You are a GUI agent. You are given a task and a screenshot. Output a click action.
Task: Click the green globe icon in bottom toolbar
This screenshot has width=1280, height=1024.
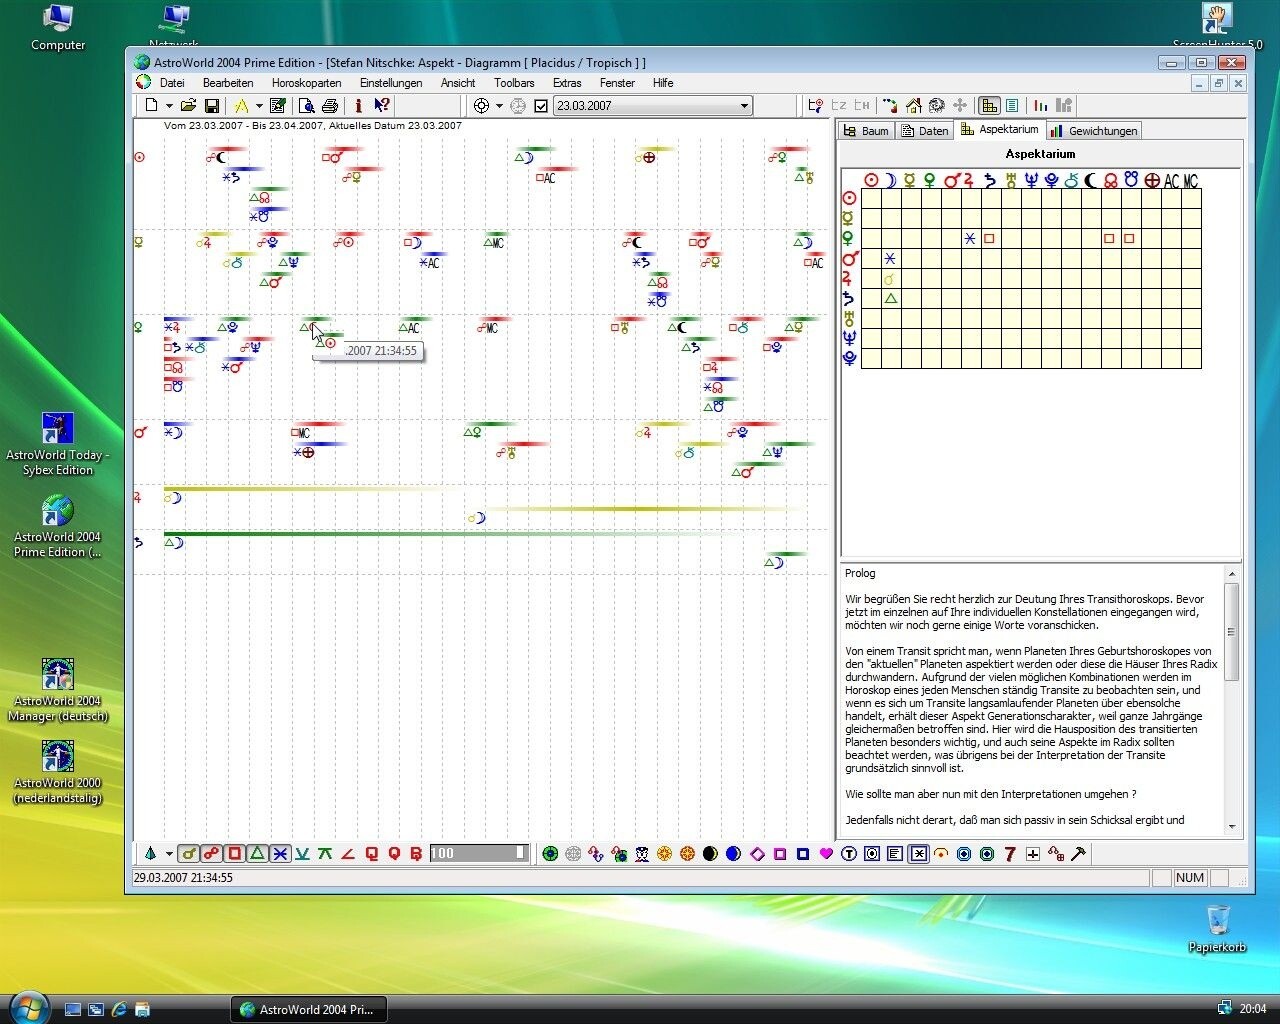550,853
